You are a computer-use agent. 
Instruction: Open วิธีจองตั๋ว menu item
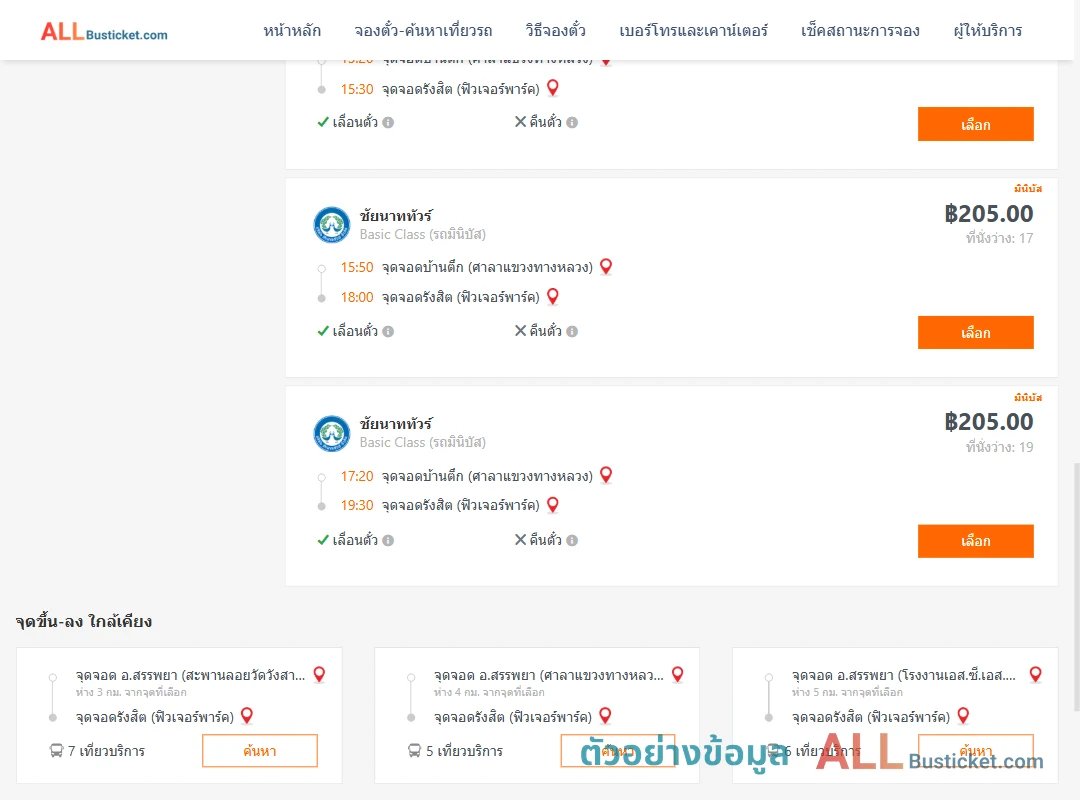pos(555,30)
